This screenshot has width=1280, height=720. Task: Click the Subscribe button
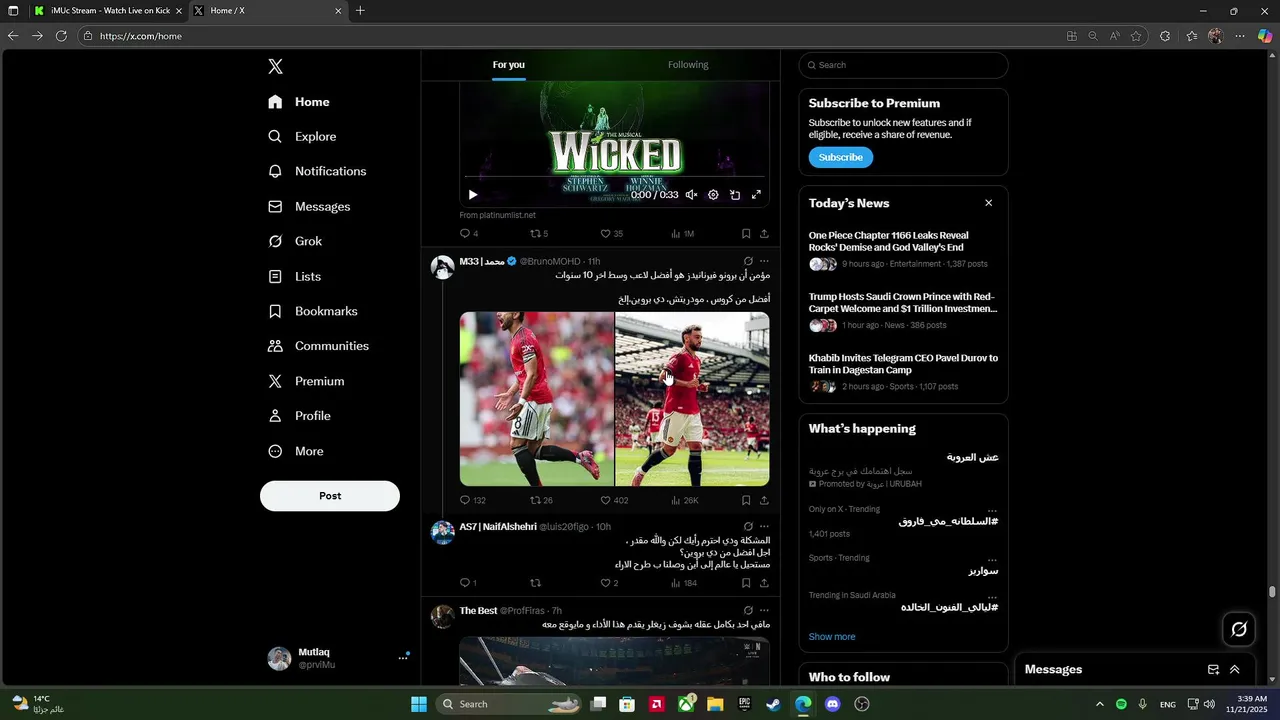click(x=841, y=158)
